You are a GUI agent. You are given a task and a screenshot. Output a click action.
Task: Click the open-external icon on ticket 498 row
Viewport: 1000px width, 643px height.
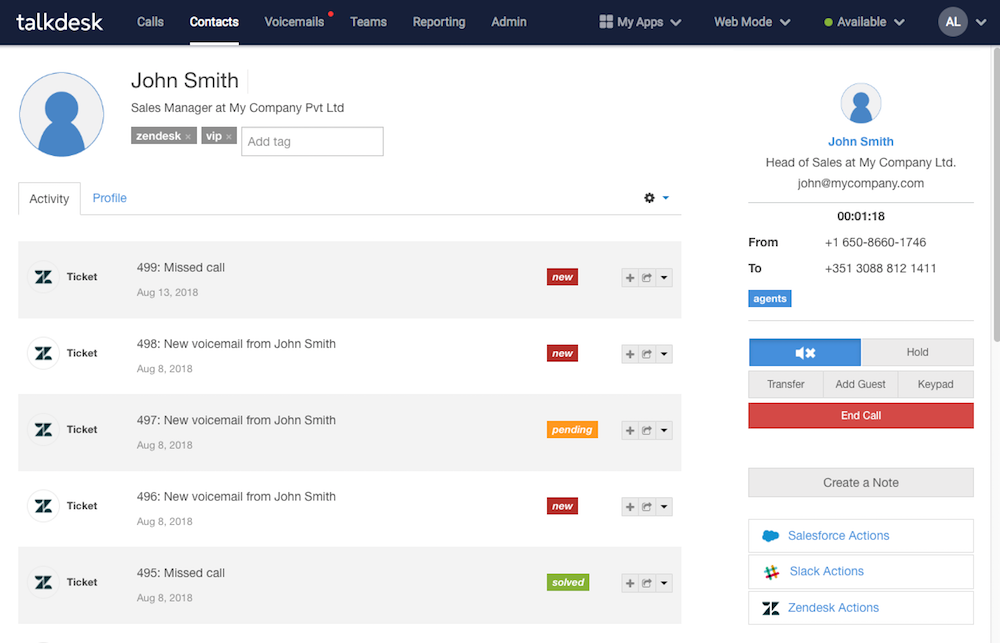tap(647, 354)
